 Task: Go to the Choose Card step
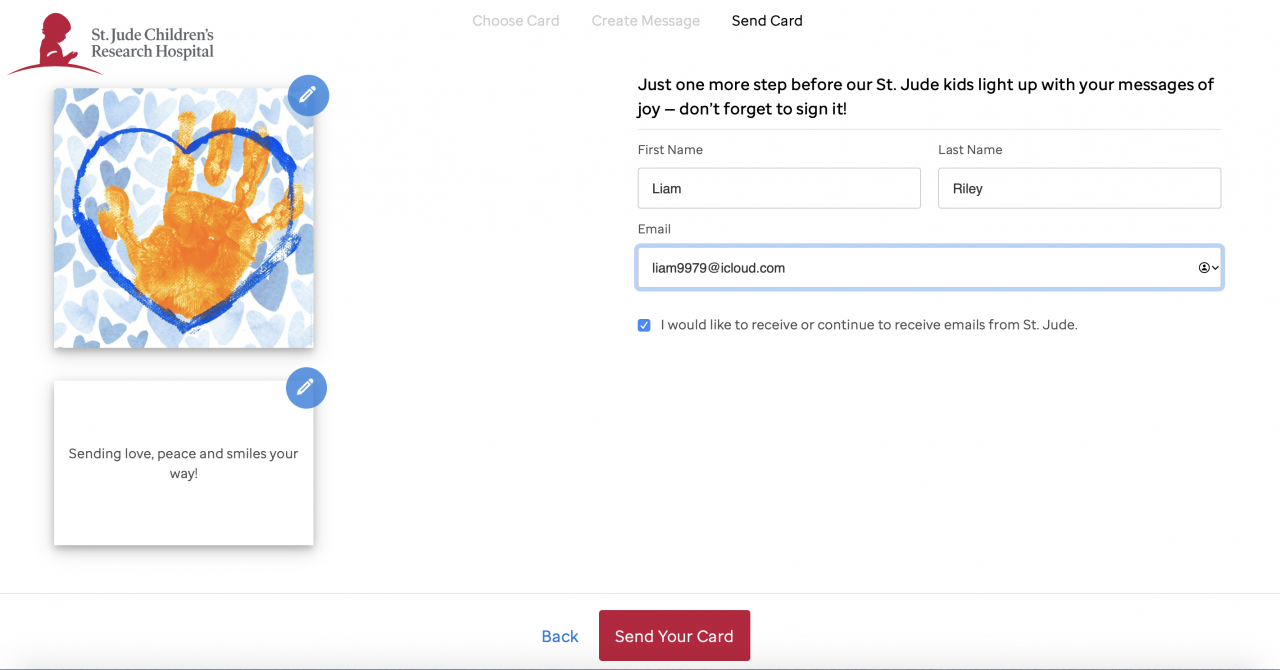(516, 20)
